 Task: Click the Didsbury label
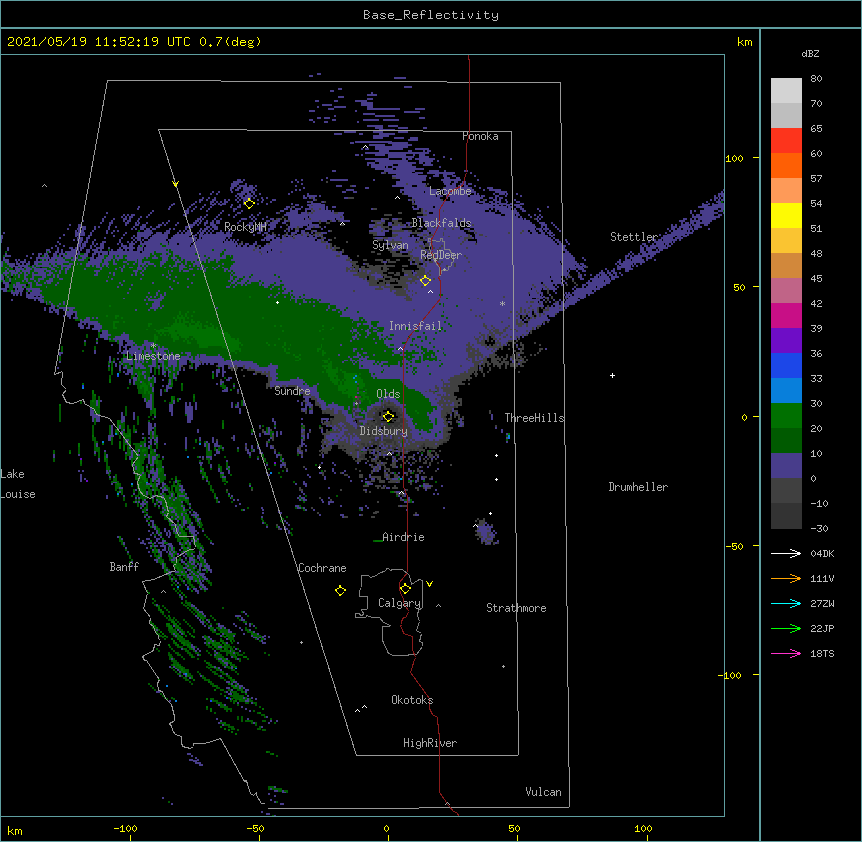point(383,431)
